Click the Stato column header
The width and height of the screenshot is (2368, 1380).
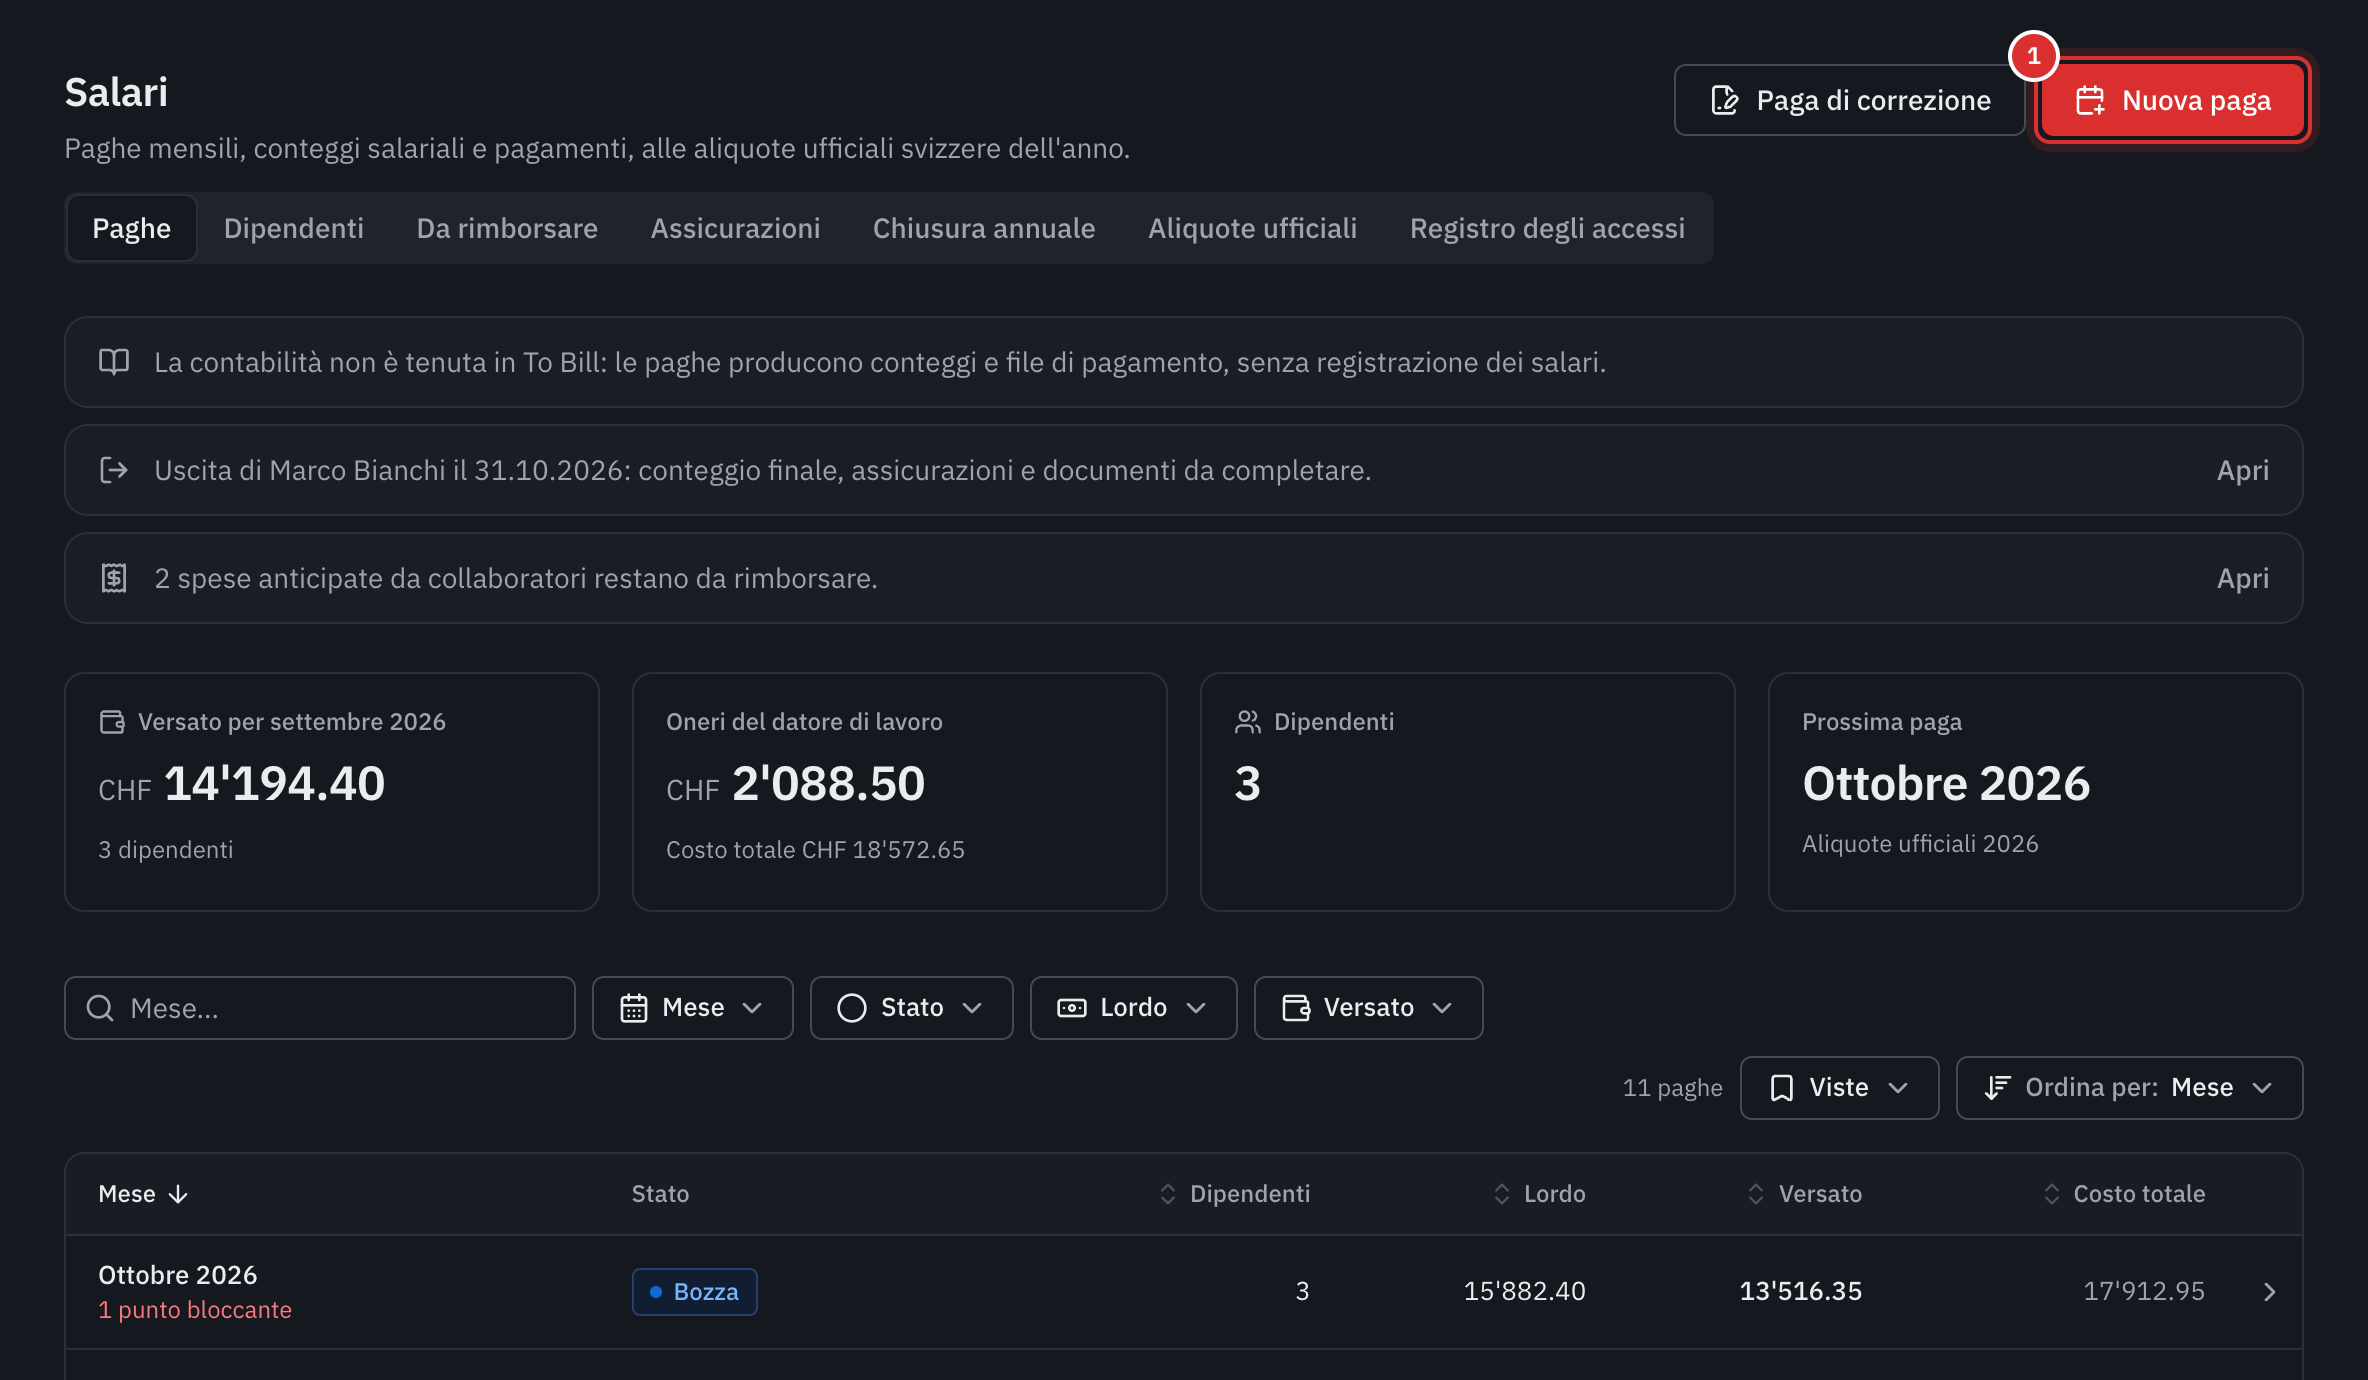point(660,1194)
